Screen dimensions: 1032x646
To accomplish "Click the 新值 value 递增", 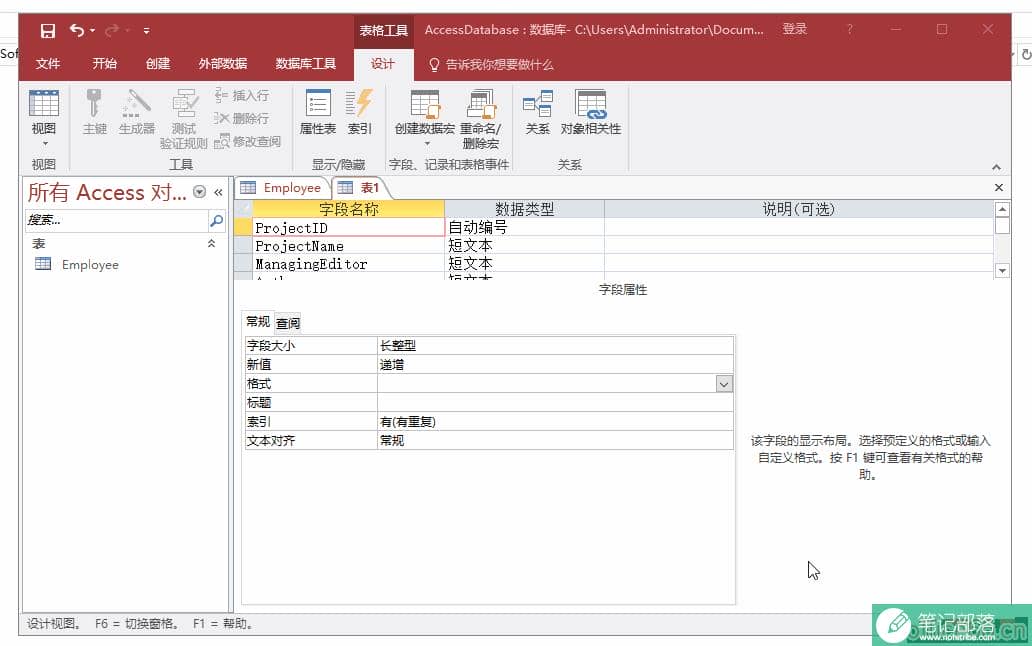I will tap(555, 364).
